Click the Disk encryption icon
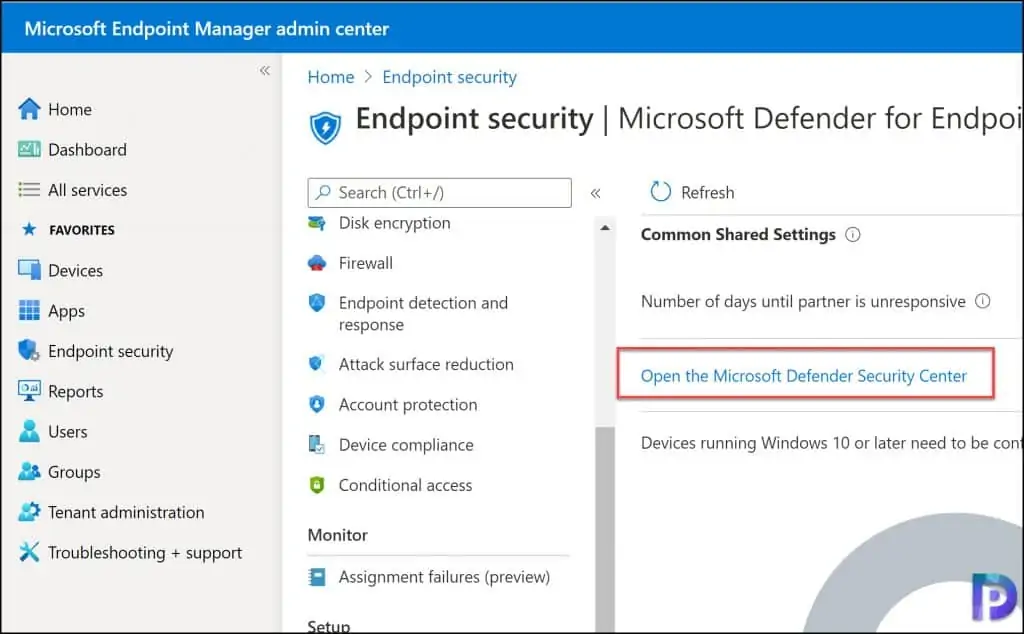Screen dimensions: 1024x634 pos(317,223)
